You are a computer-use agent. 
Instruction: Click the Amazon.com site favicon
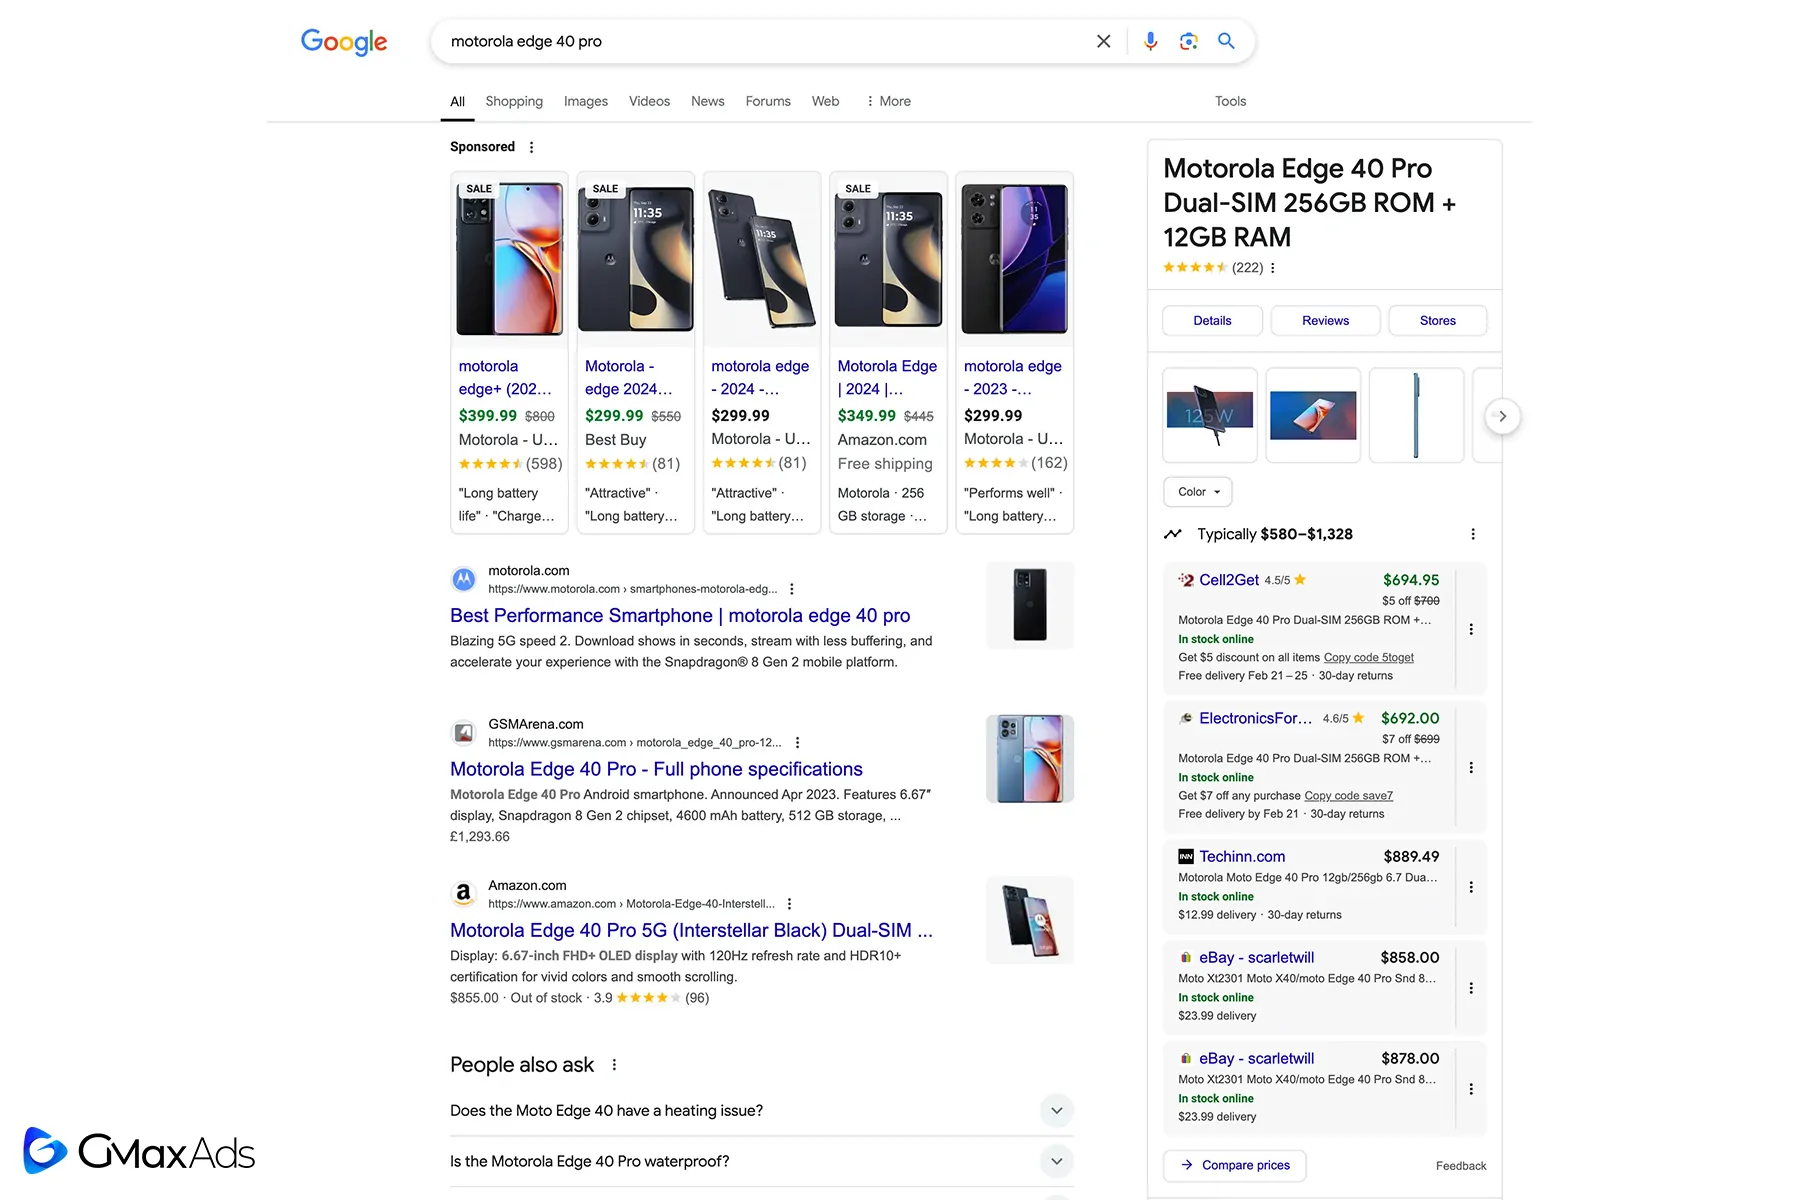pyautogui.click(x=463, y=893)
